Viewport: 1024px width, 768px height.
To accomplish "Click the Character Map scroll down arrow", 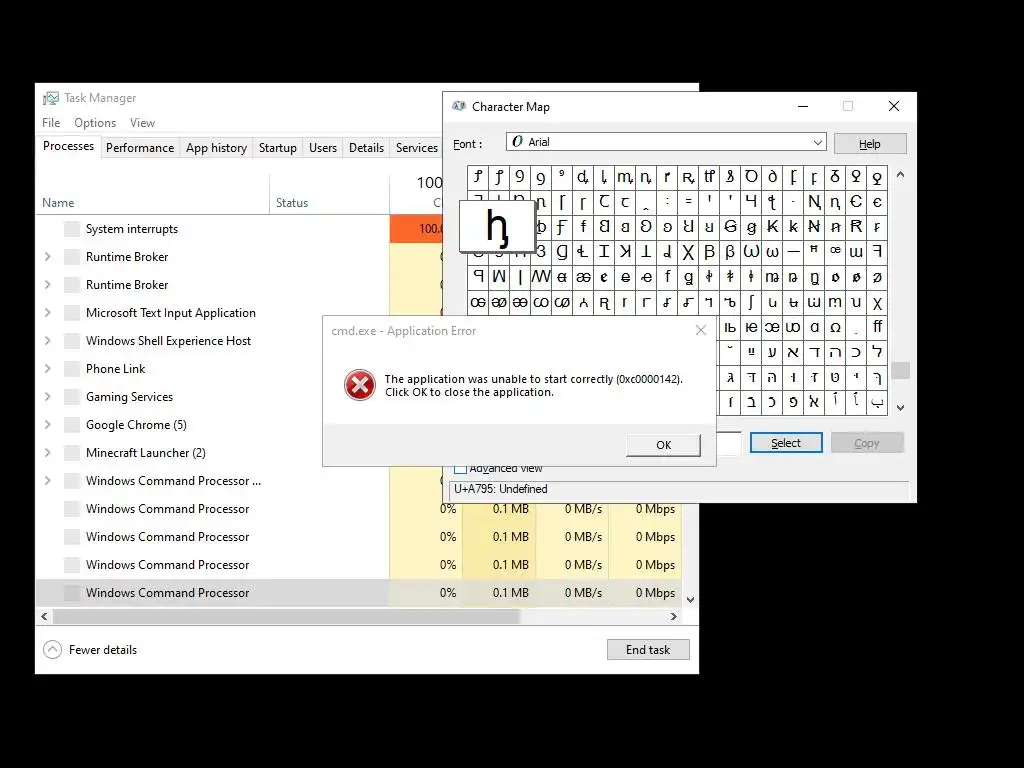I will (x=900, y=408).
